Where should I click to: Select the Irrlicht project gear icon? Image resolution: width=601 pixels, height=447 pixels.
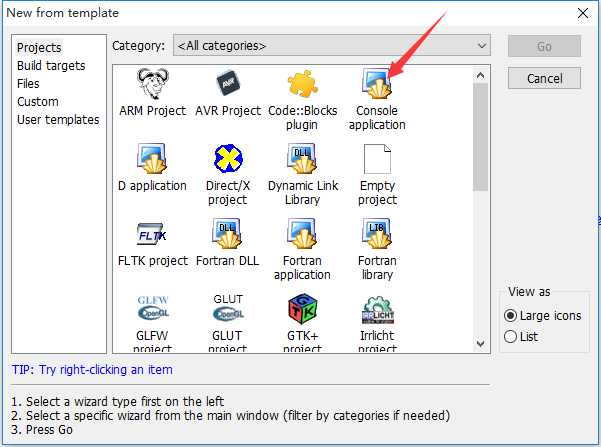(x=378, y=310)
